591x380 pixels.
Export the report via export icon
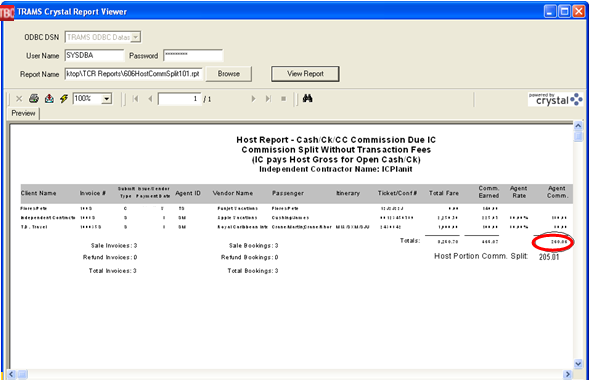coord(49,99)
